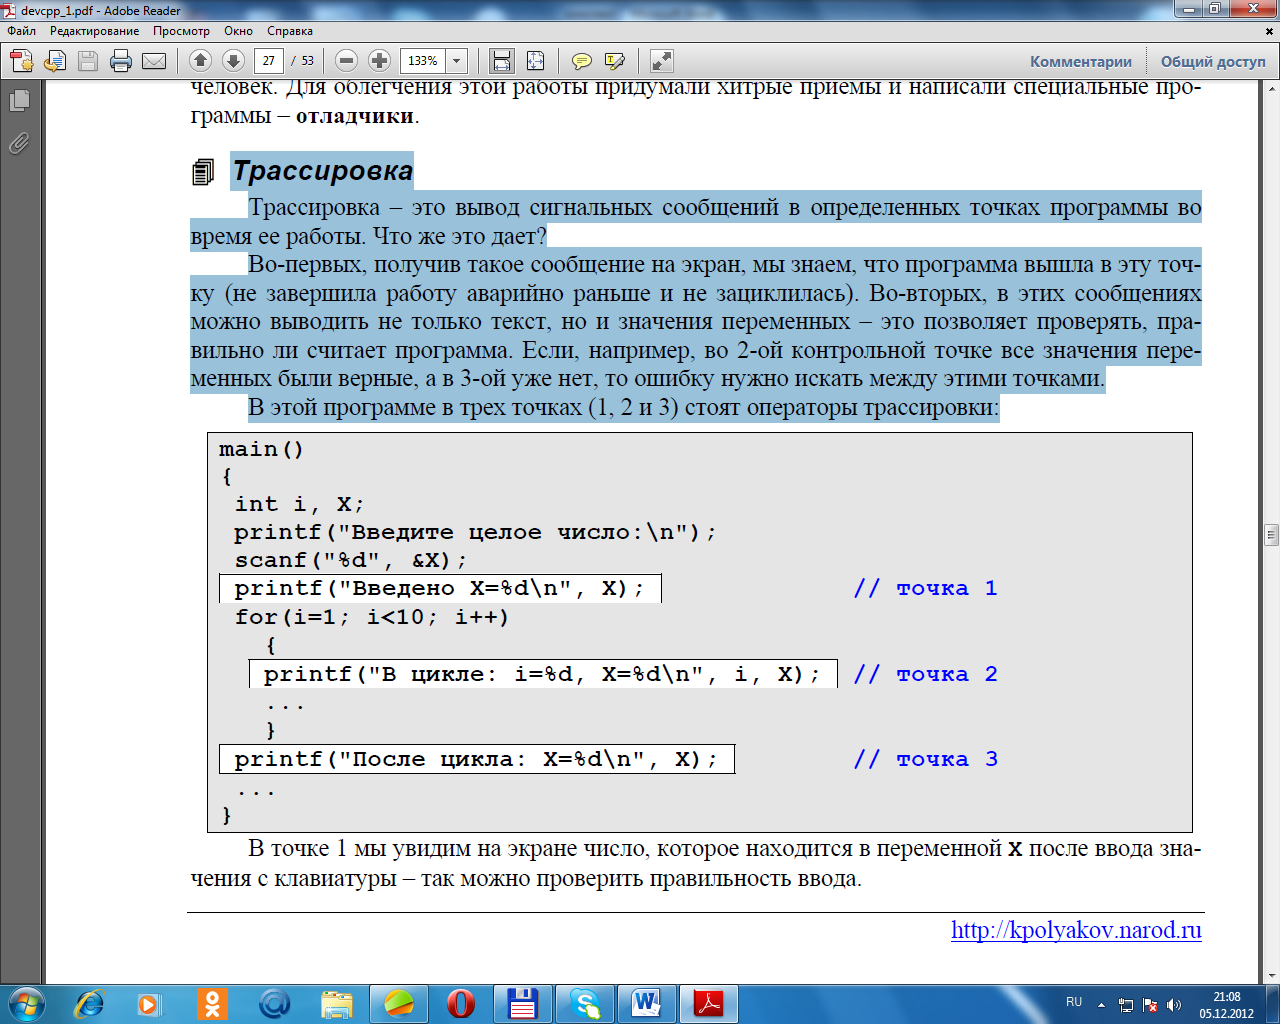This screenshot has width=1280, height=1024.
Task: Go to next page with down arrow
Action: pyautogui.click(x=233, y=61)
